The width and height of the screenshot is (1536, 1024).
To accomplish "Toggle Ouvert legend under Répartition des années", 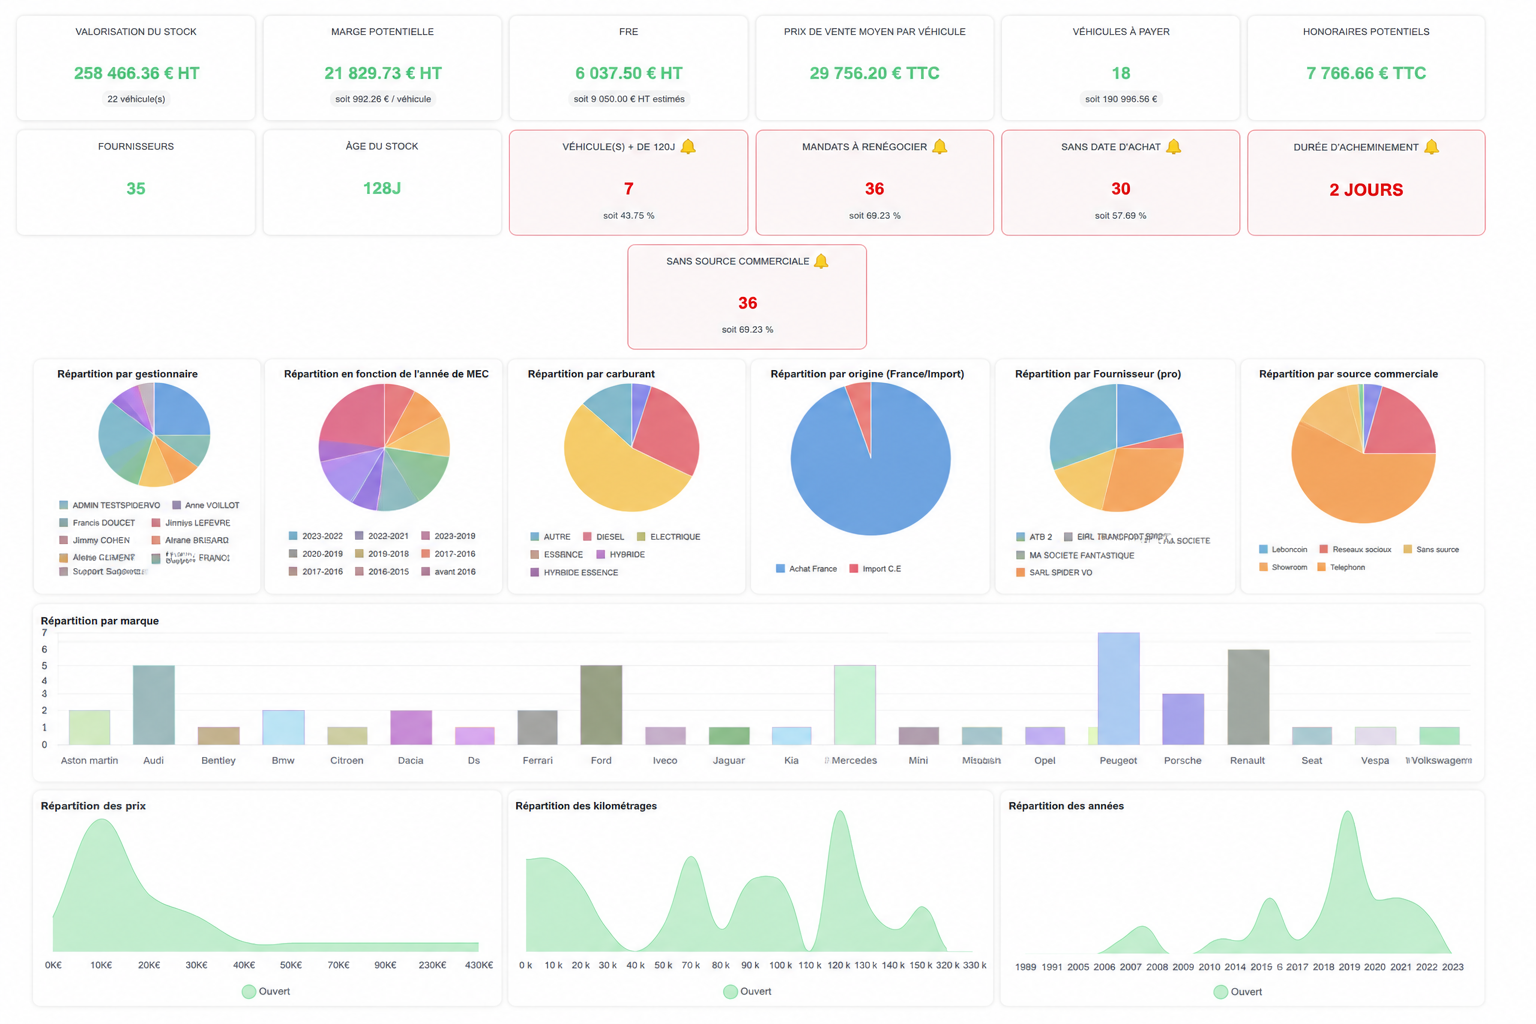I will coord(1237,991).
